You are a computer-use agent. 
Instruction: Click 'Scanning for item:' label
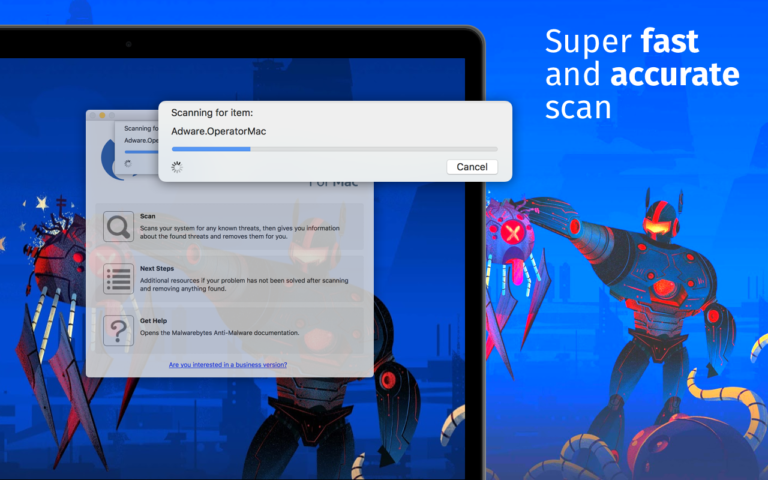click(x=212, y=113)
